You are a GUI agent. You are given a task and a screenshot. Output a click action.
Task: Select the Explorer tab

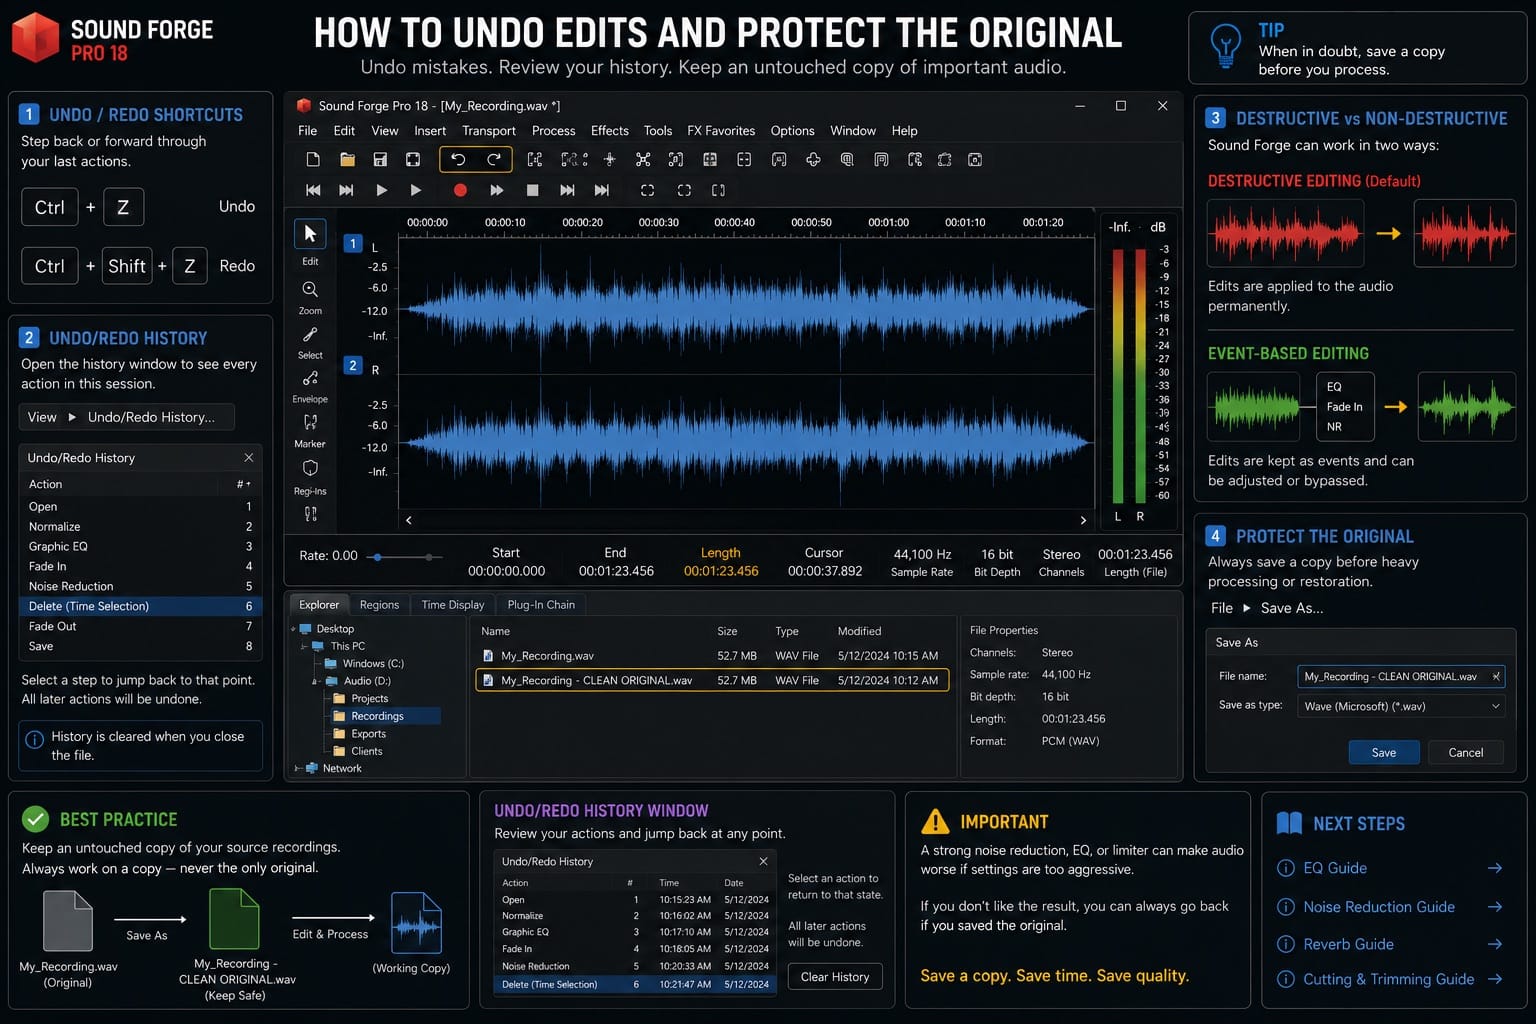click(319, 605)
